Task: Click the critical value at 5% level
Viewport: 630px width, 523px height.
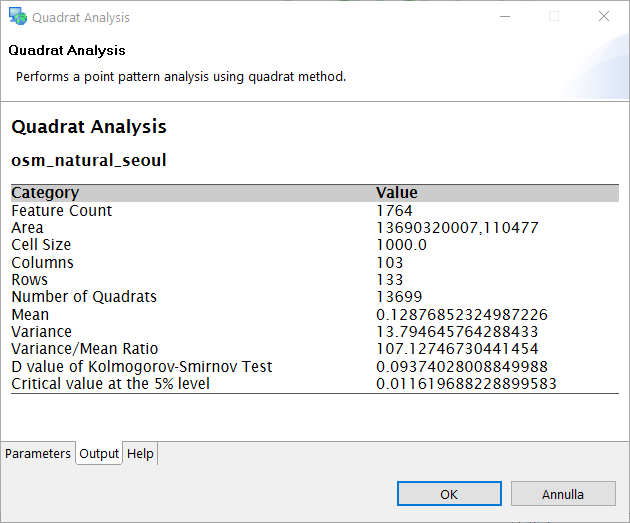Action: pyautogui.click(x=466, y=383)
